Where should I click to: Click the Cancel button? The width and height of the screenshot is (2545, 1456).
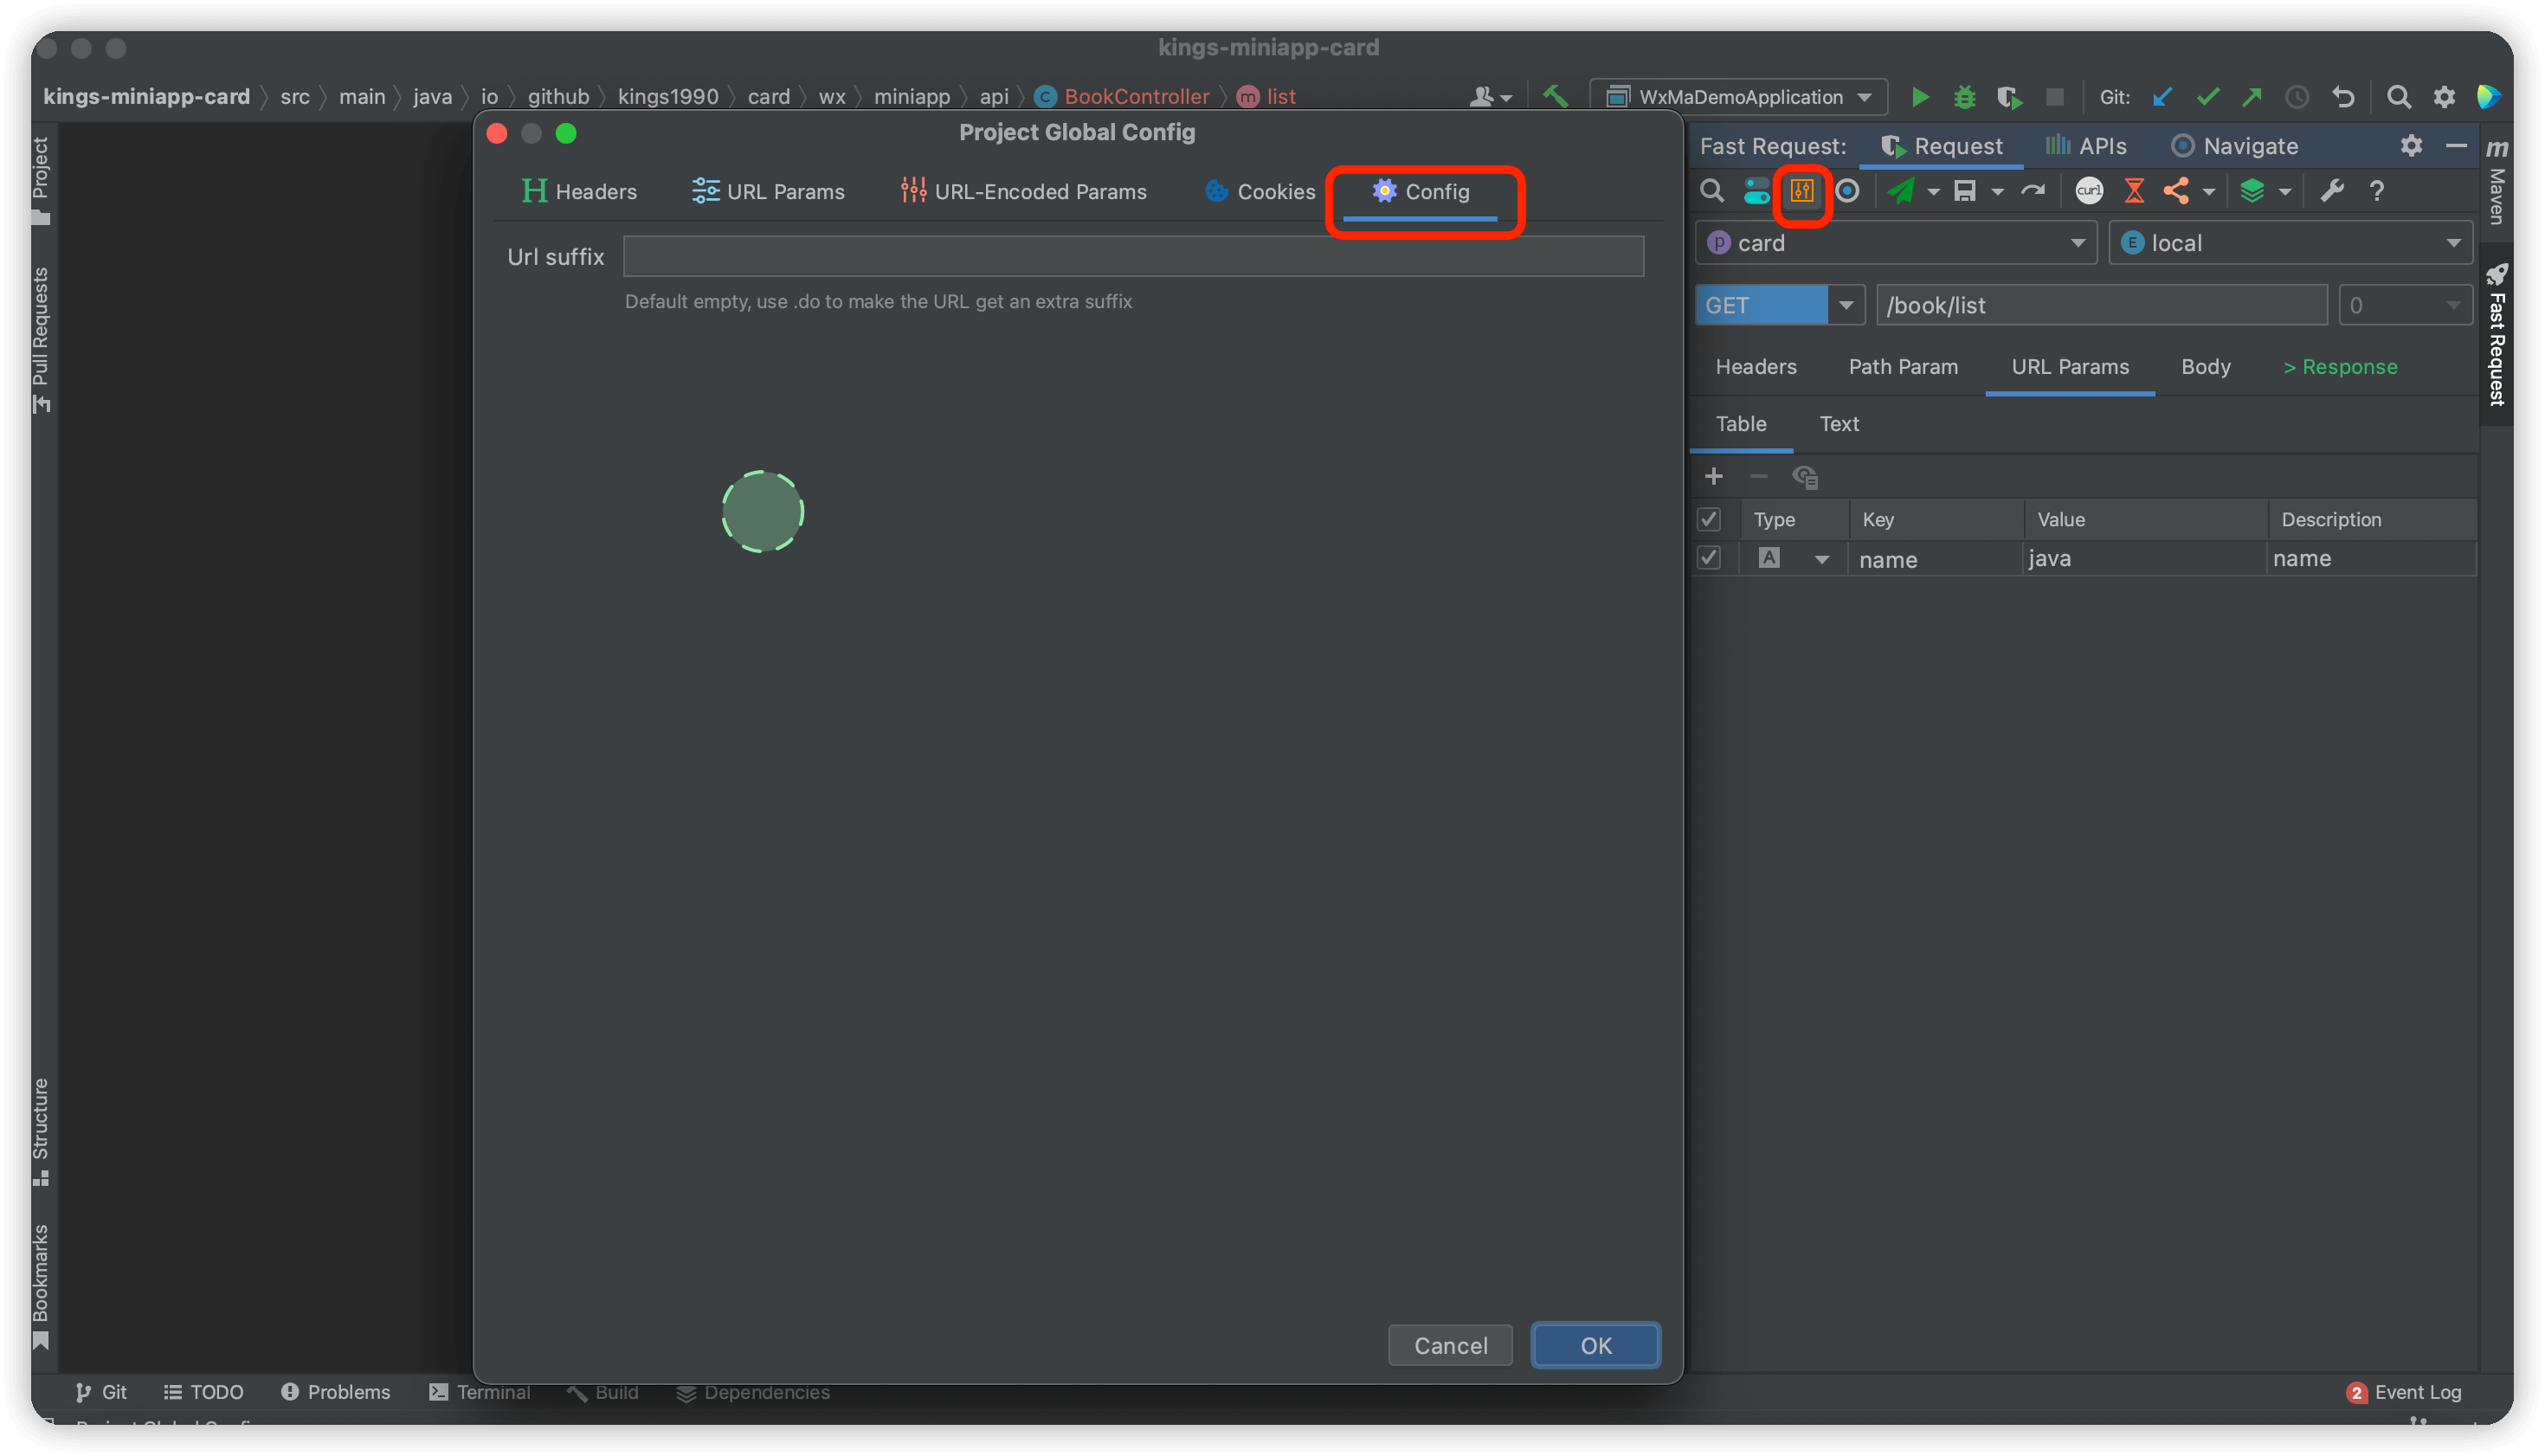(x=1450, y=1345)
